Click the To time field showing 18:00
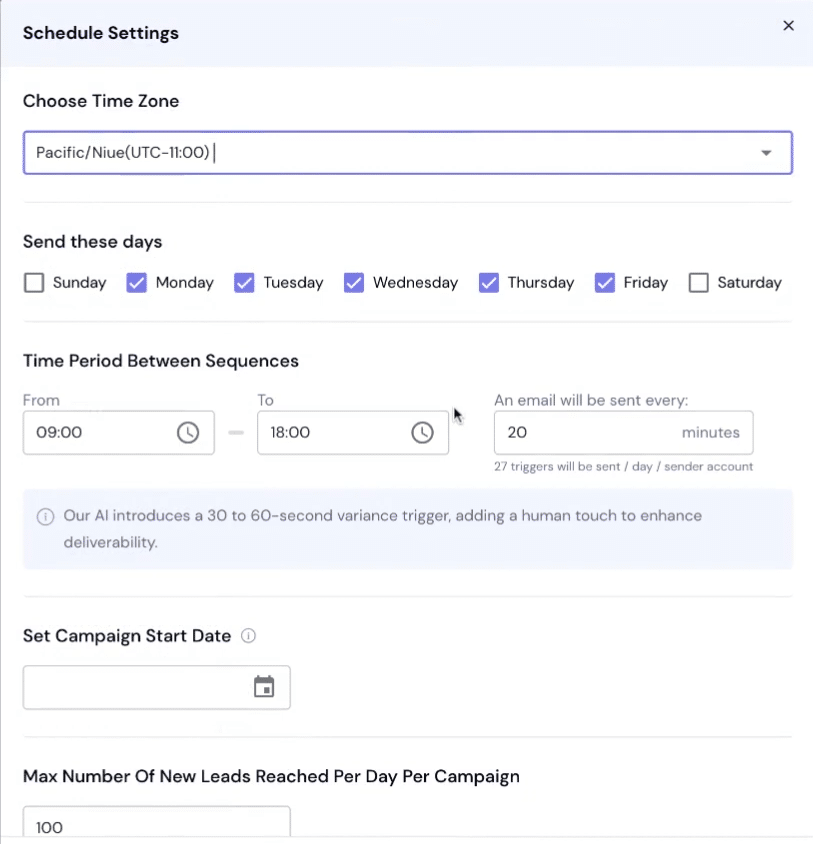The width and height of the screenshot is (813, 844). [x=353, y=433]
